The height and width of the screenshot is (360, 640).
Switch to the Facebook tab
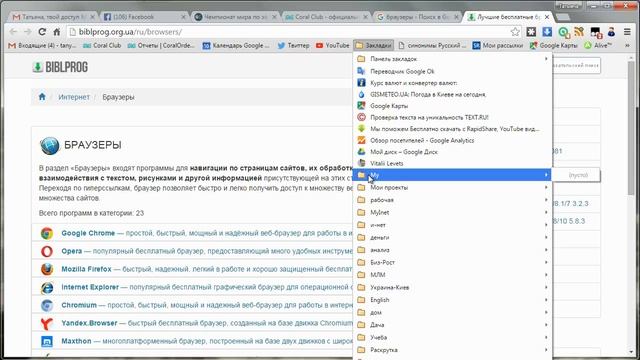pyautogui.click(x=143, y=17)
